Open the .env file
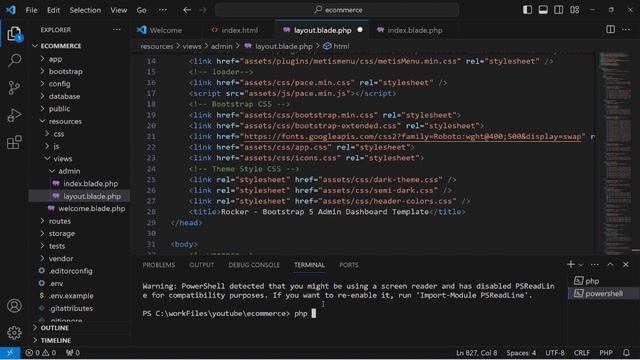This screenshot has height=360, width=640. click(x=80, y=283)
